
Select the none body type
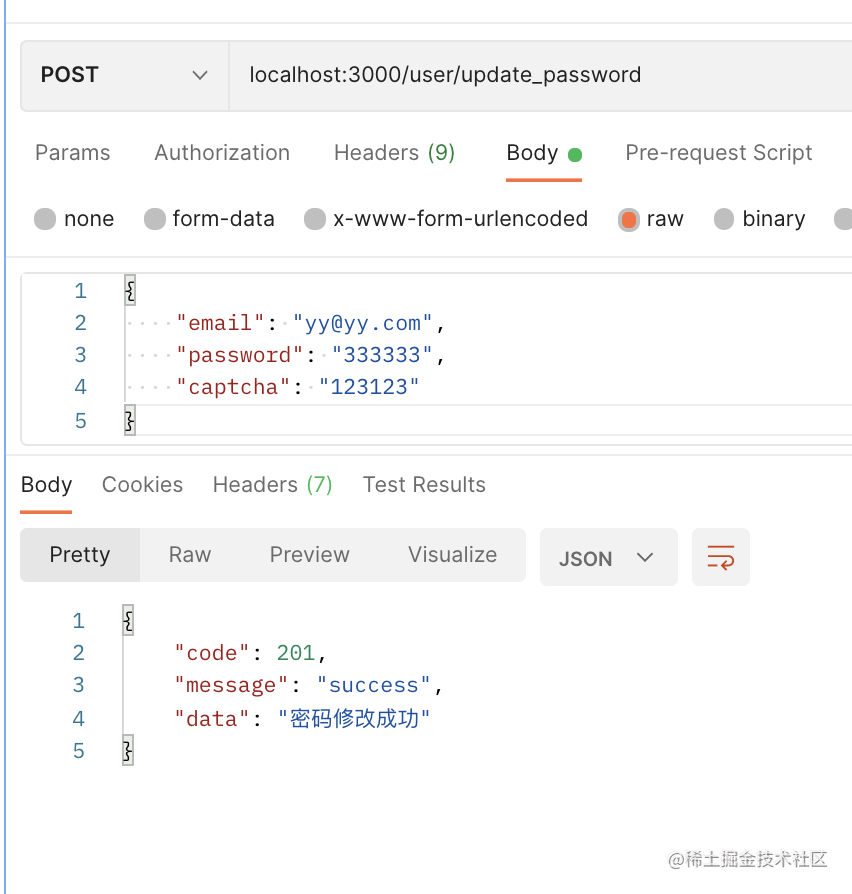[45, 219]
